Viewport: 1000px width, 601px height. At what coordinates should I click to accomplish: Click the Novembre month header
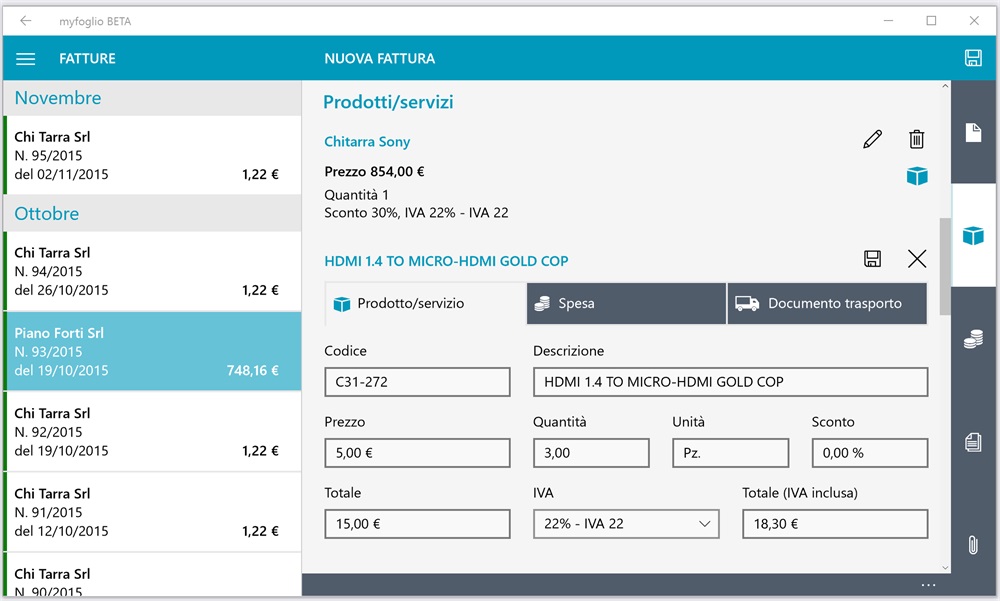152,98
